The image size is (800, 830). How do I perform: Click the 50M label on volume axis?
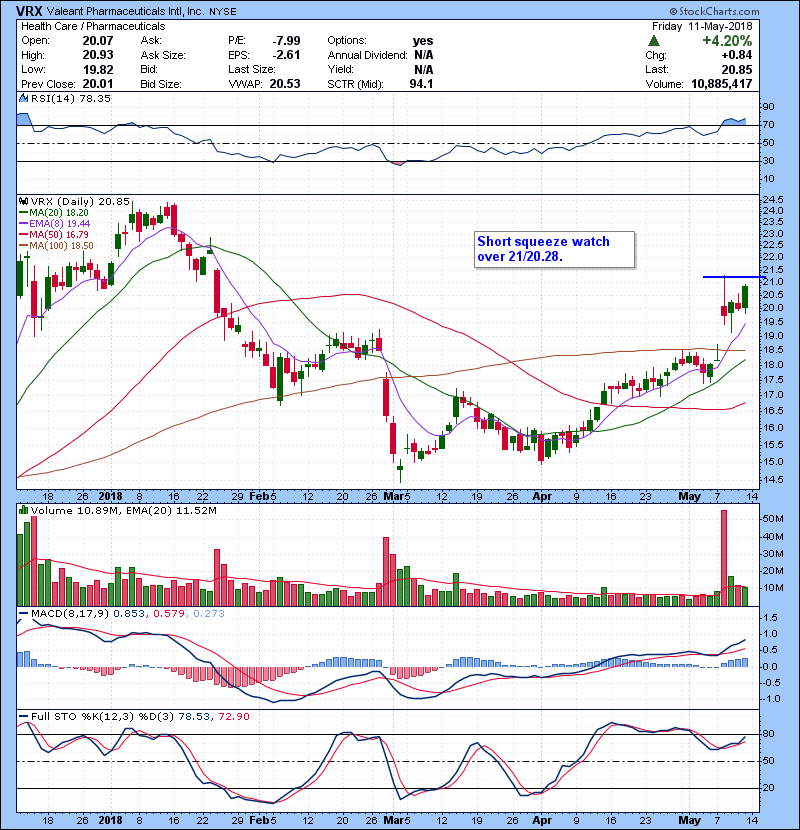pos(772,519)
